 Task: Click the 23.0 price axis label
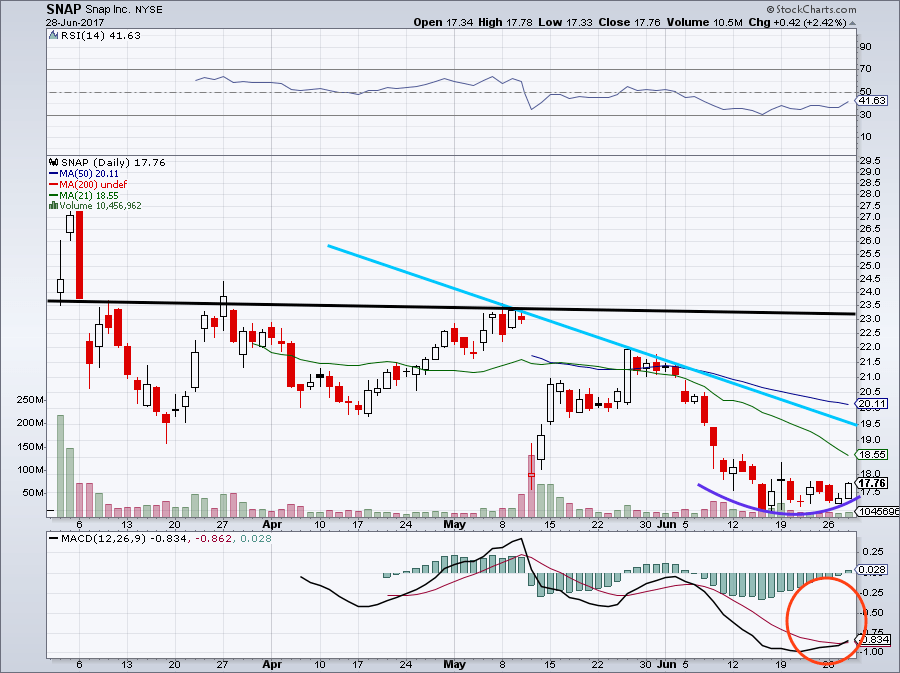point(870,318)
